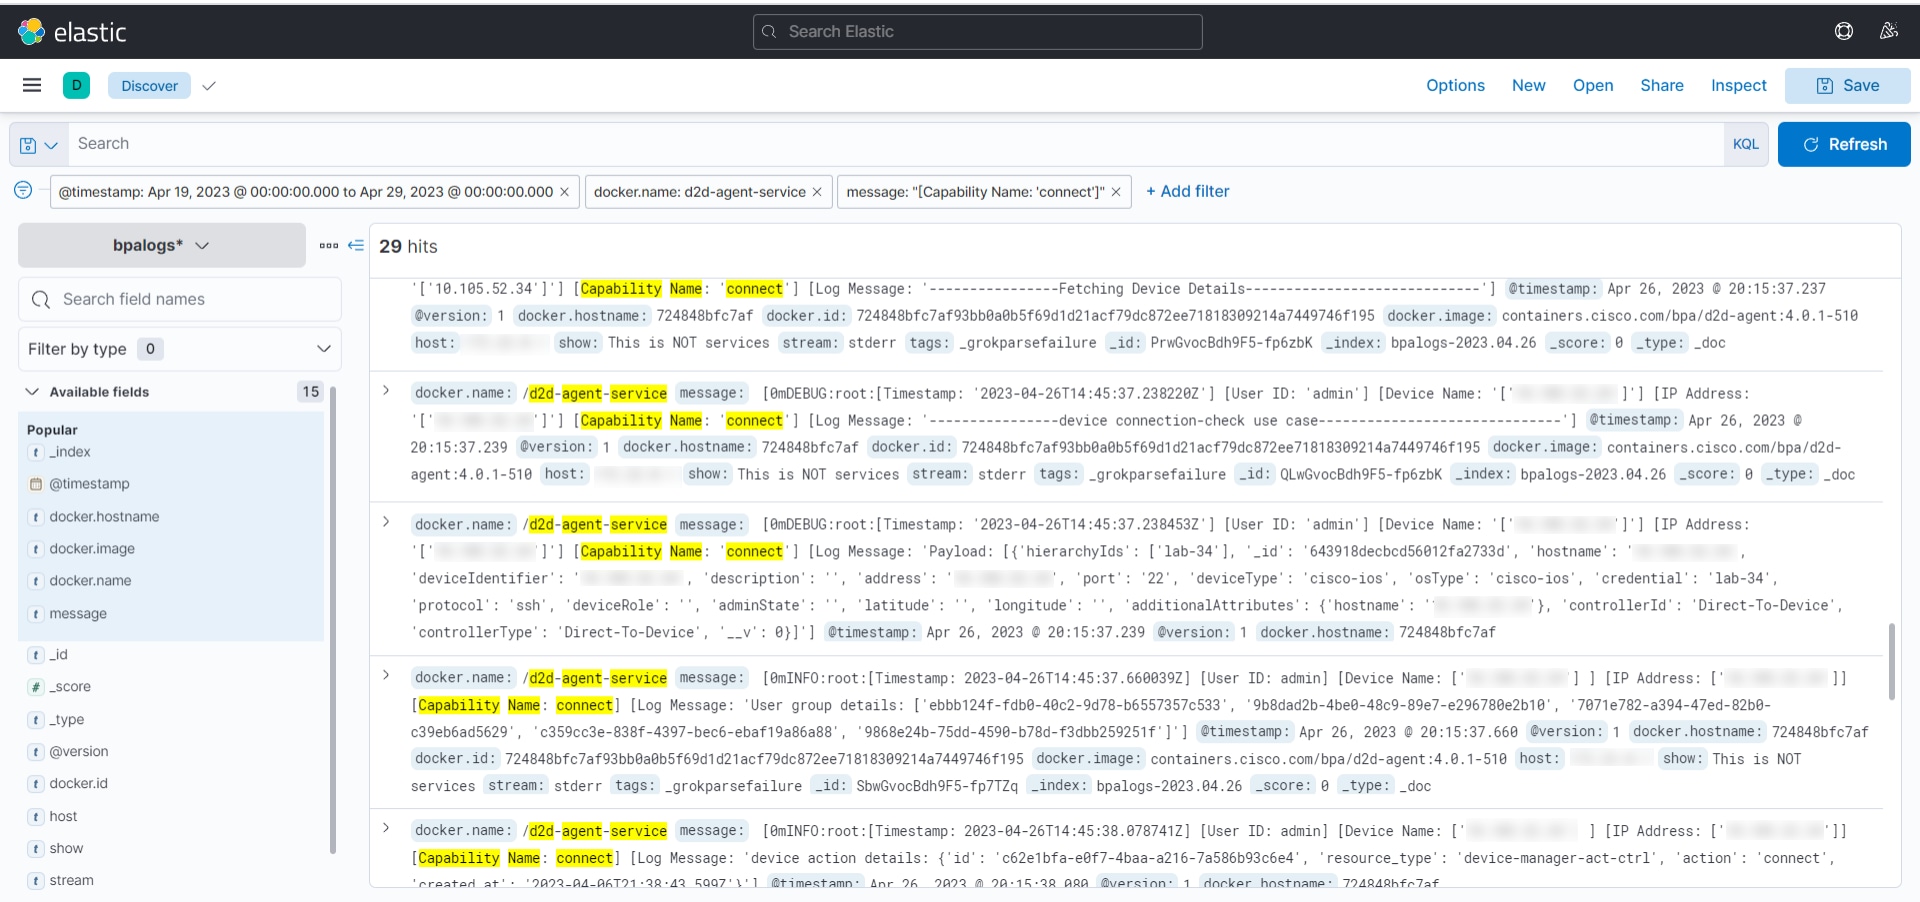Expand the Payload hierarchyIds log row
Viewport: 1920px width, 902px height.
[386, 522]
